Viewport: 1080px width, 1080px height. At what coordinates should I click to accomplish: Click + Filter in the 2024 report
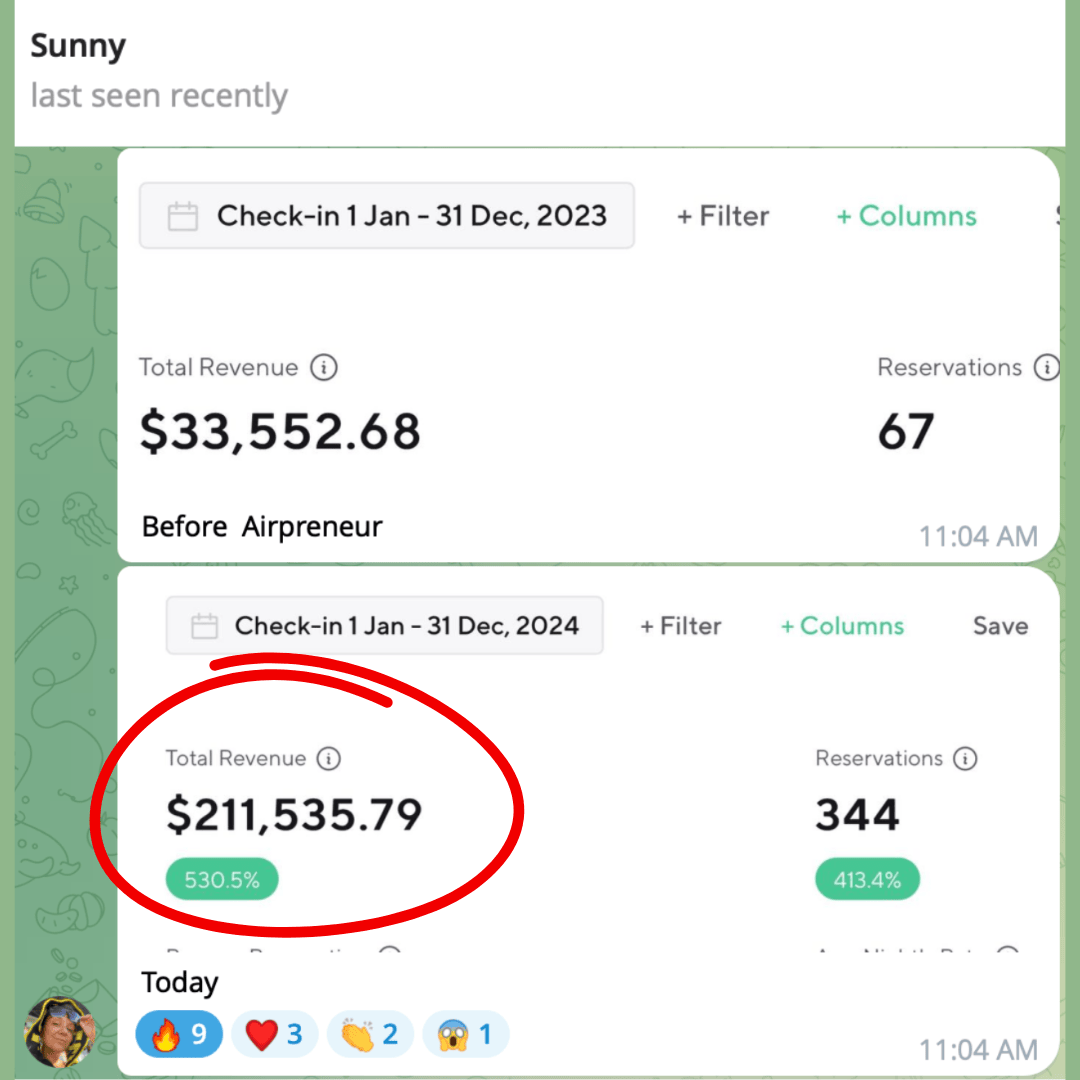coord(681,626)
